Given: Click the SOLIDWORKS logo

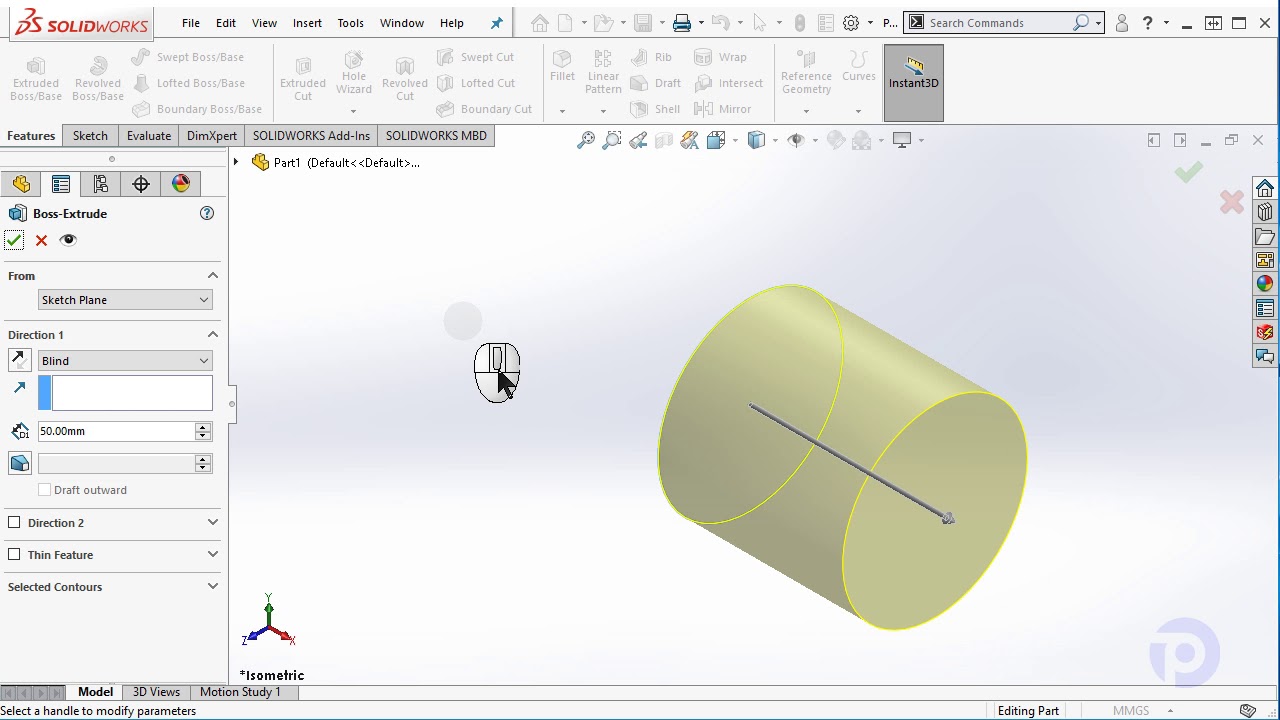Looking at the screenshot, I should click(x=82, y=24).
